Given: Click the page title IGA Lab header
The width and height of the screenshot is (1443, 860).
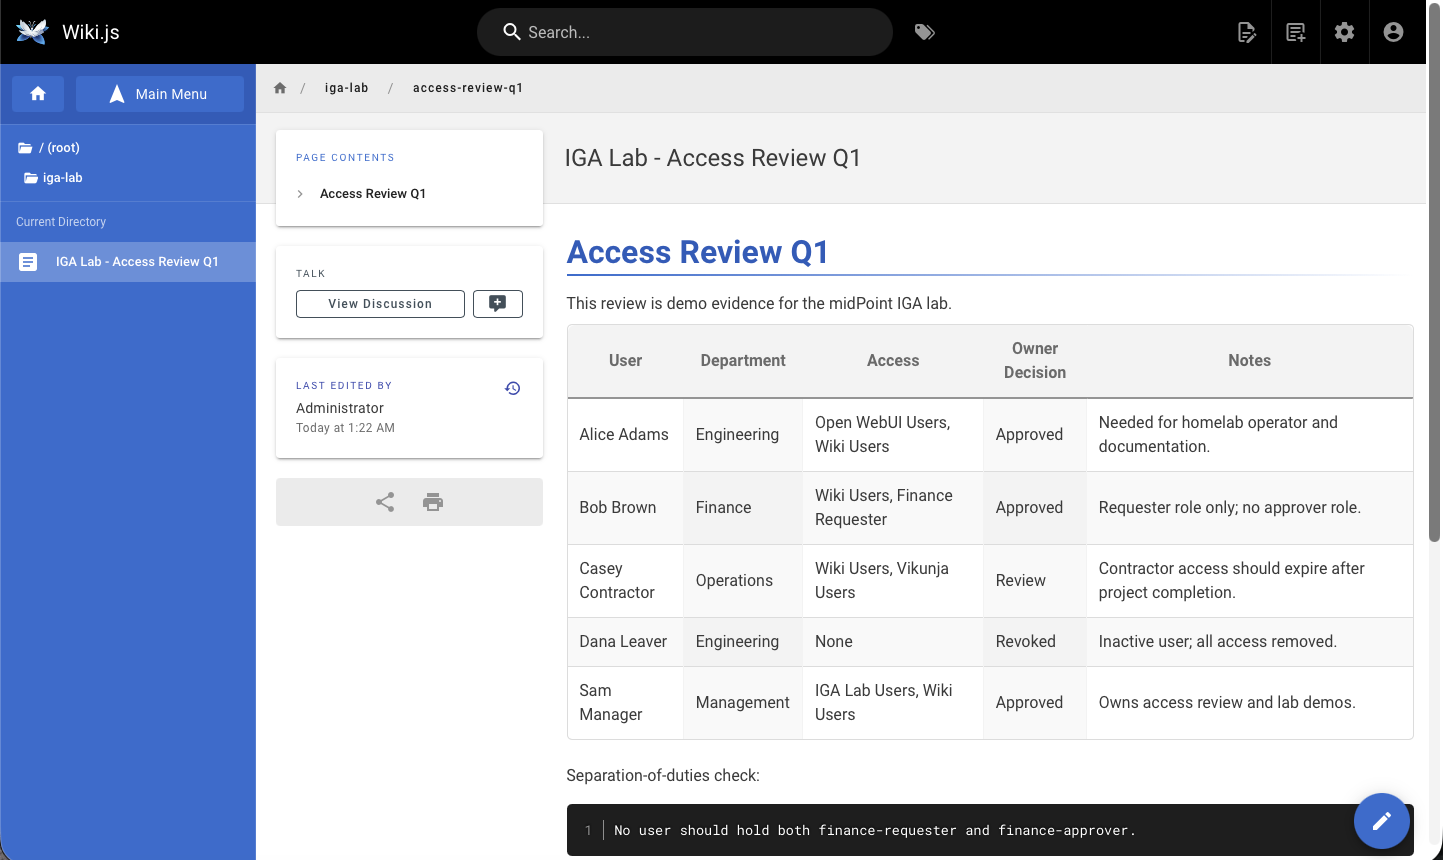Looking at the screenshot, I should 713,158.
